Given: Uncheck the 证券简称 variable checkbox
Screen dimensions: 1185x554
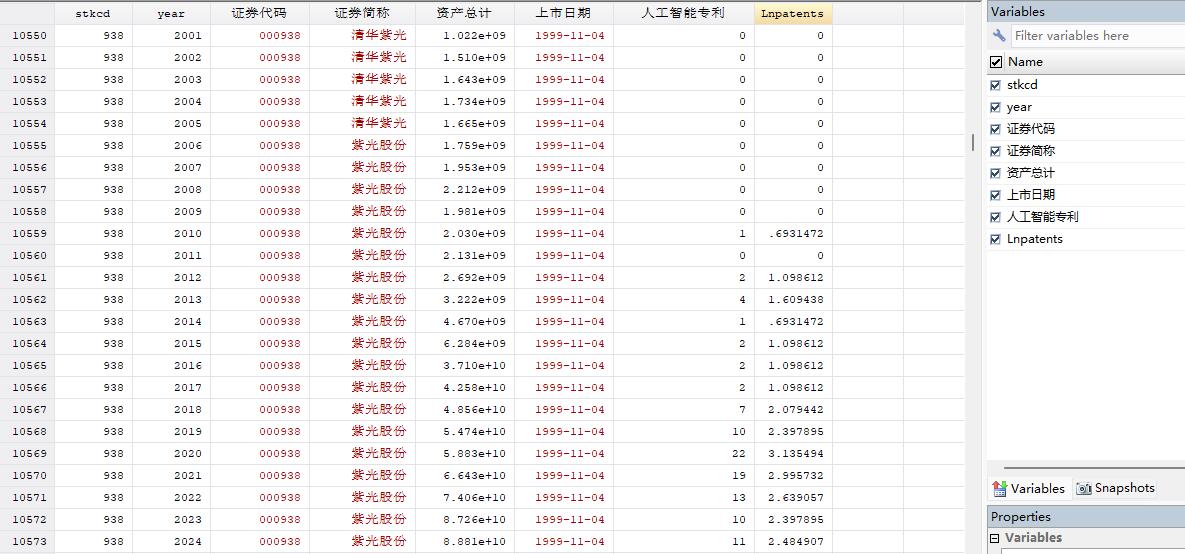Looking at the screenshot, I should [995, 151].
